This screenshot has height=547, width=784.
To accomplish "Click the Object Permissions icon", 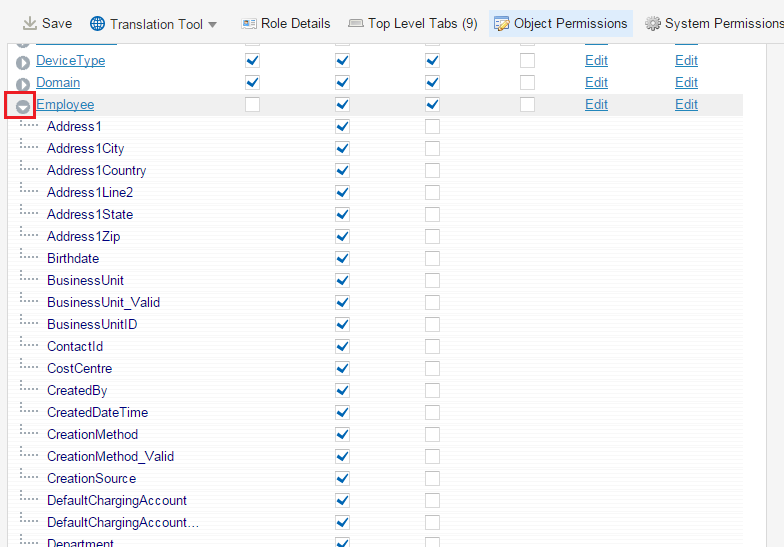I will click(x=501, y=24).
